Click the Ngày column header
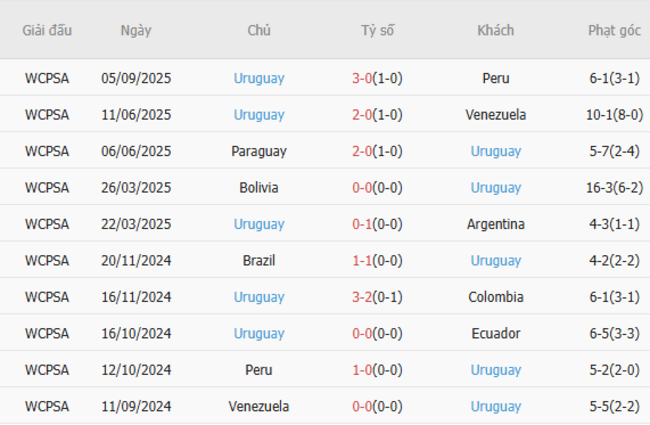This screenshot has width=650, height=425. (136, 30)
